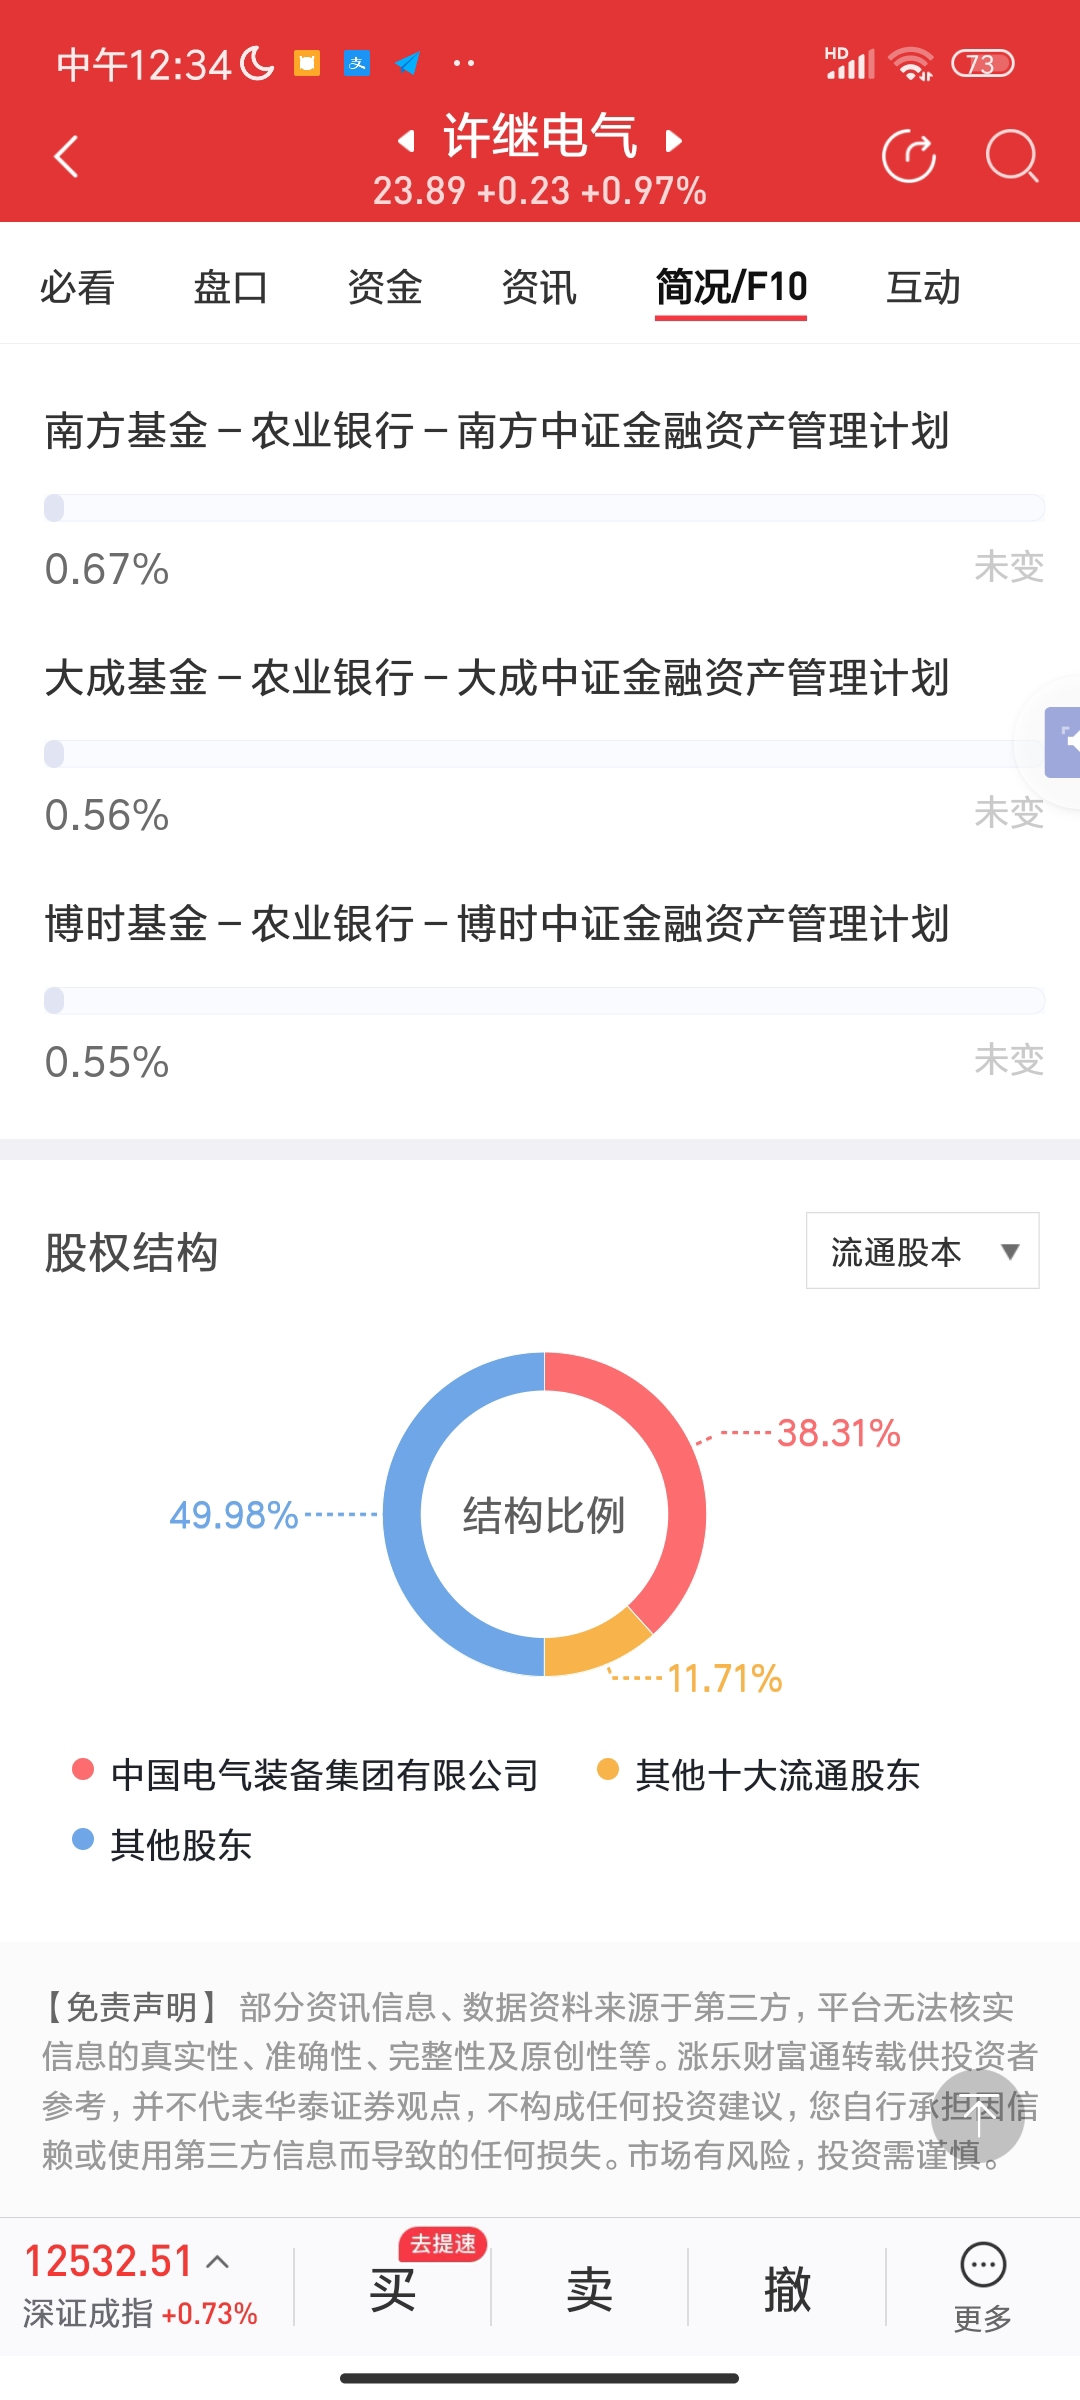The image size is (1080, 2400).
Task: Tap the 撤 cancel order button
Action: [x=787, y=2289]
